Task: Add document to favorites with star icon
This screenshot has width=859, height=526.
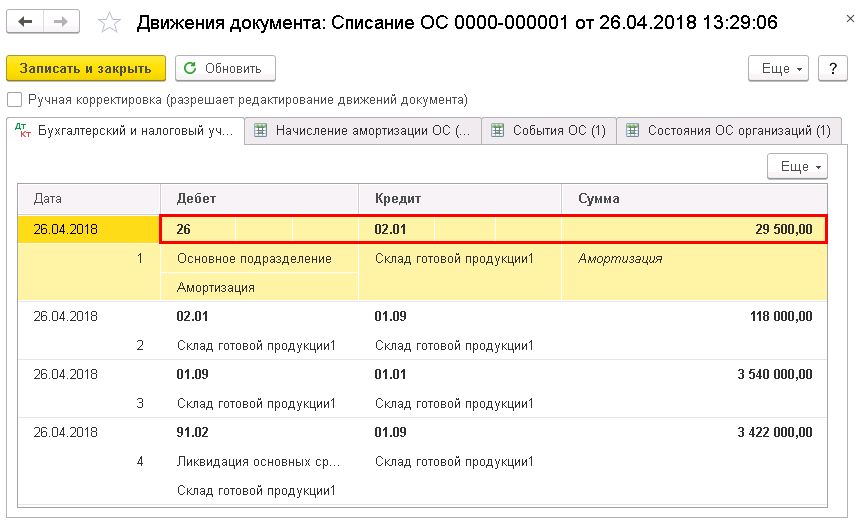Action: tap(109, 22)
